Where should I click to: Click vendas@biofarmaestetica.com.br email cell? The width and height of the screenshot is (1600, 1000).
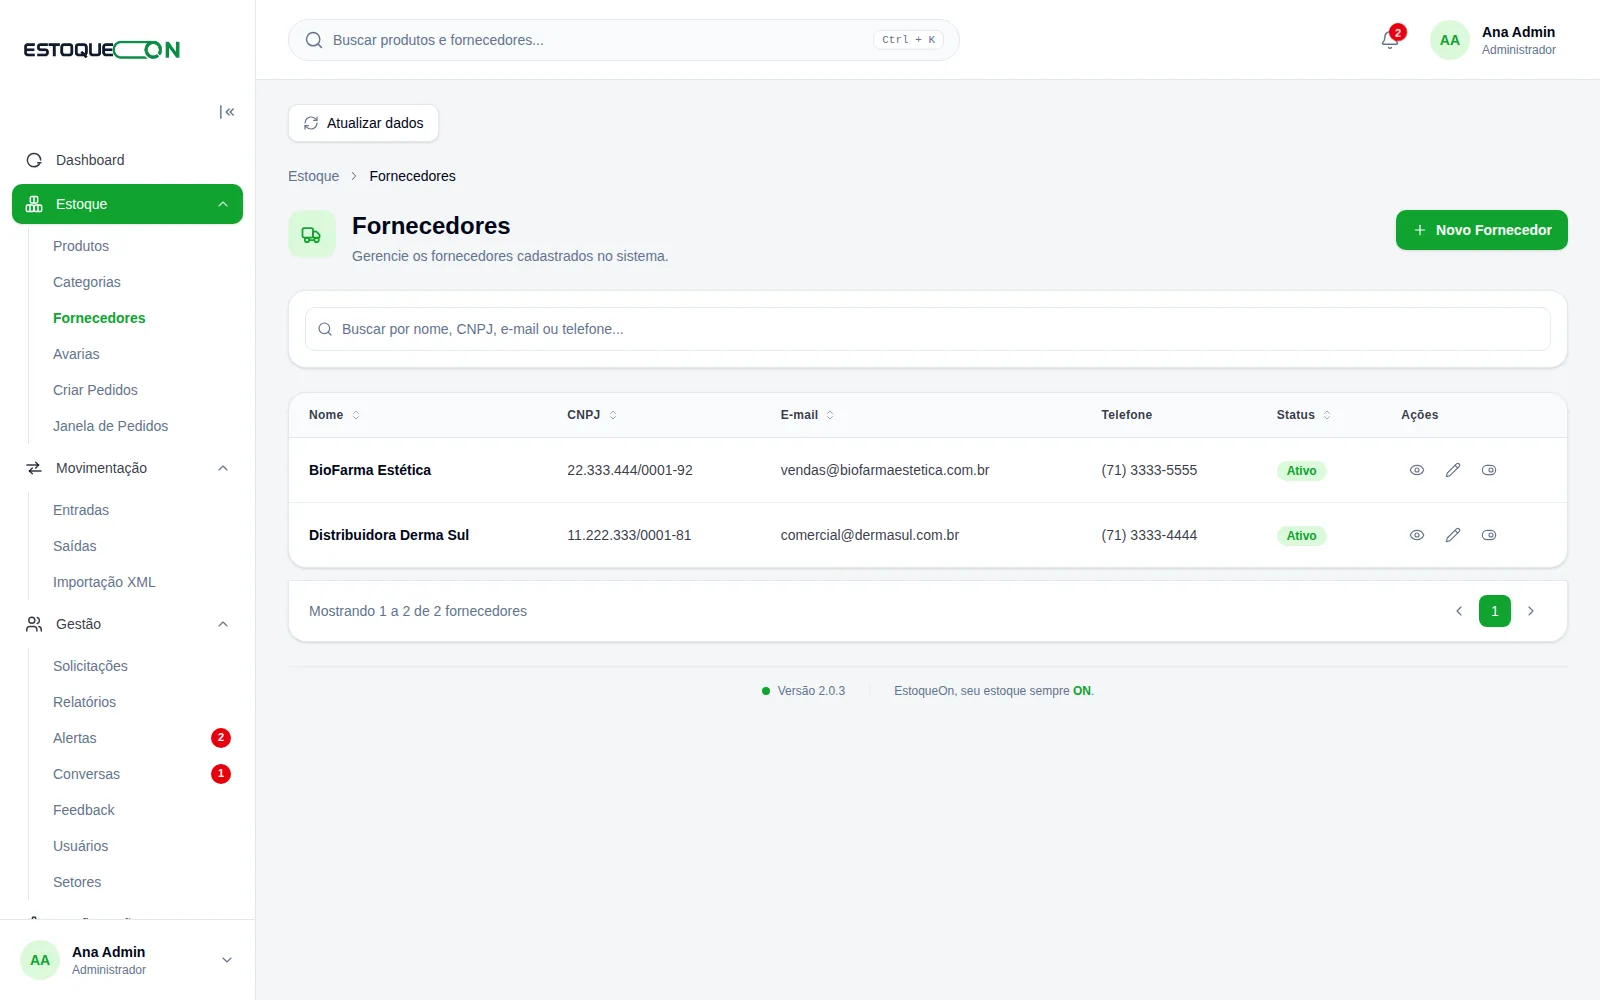coord(885,470)
